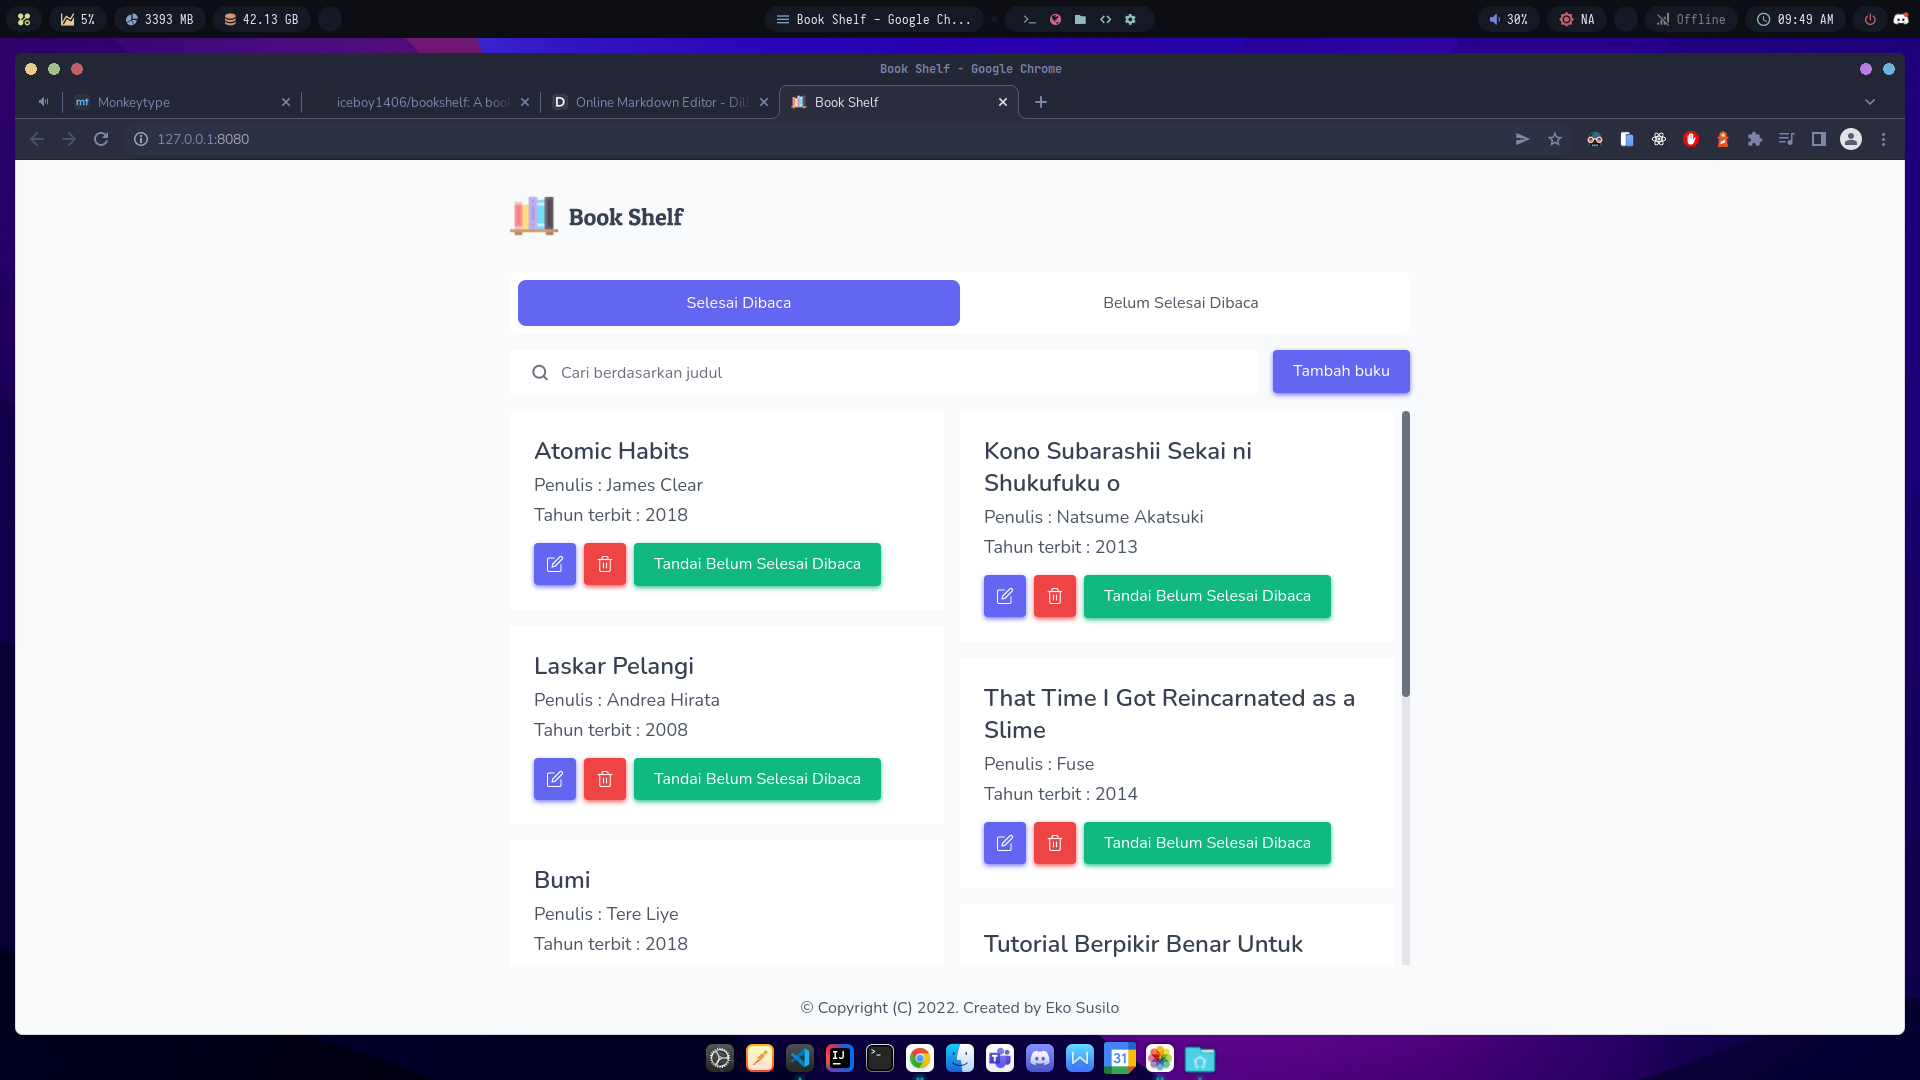
Task: Toggle Kono Subarashii to Belum Selesai Dibaca
Action: tap(1207, 596)
